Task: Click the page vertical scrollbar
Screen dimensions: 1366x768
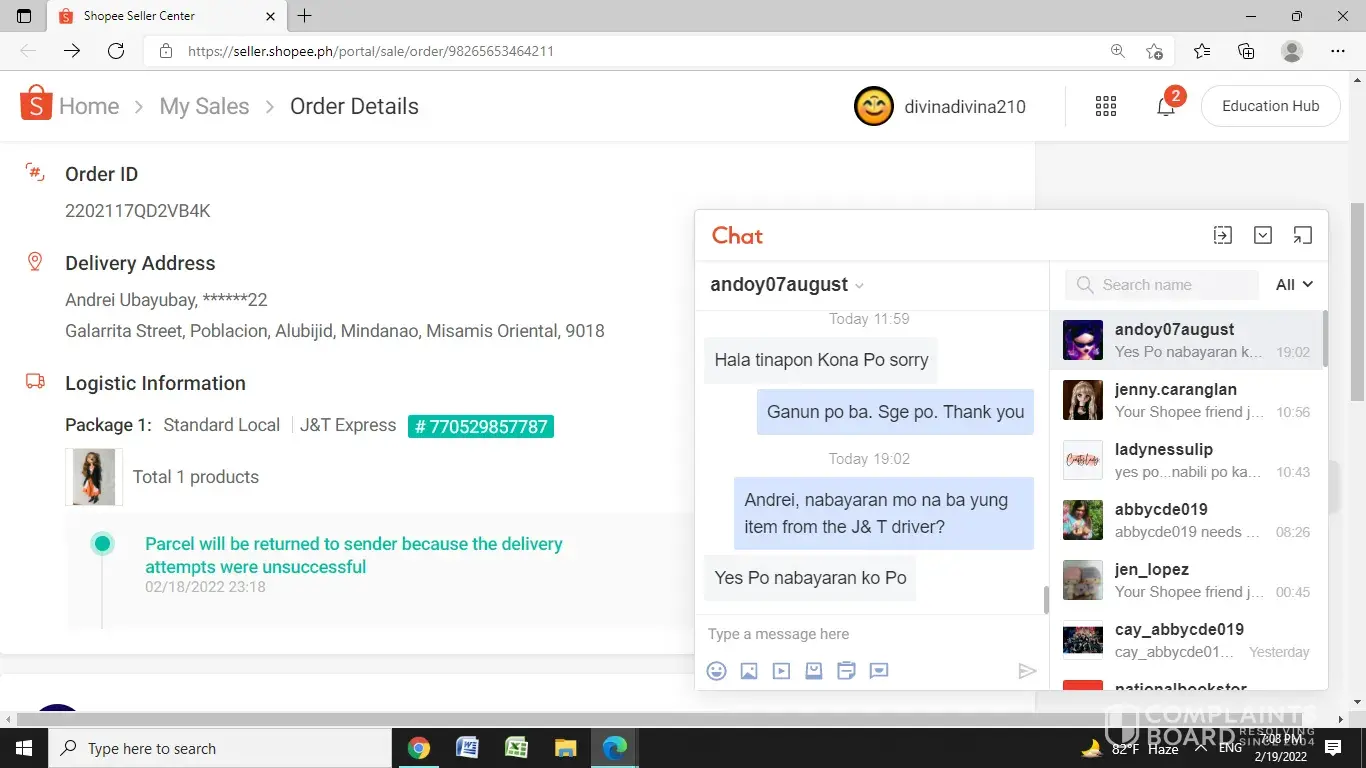Action: tap(1358, 300)
